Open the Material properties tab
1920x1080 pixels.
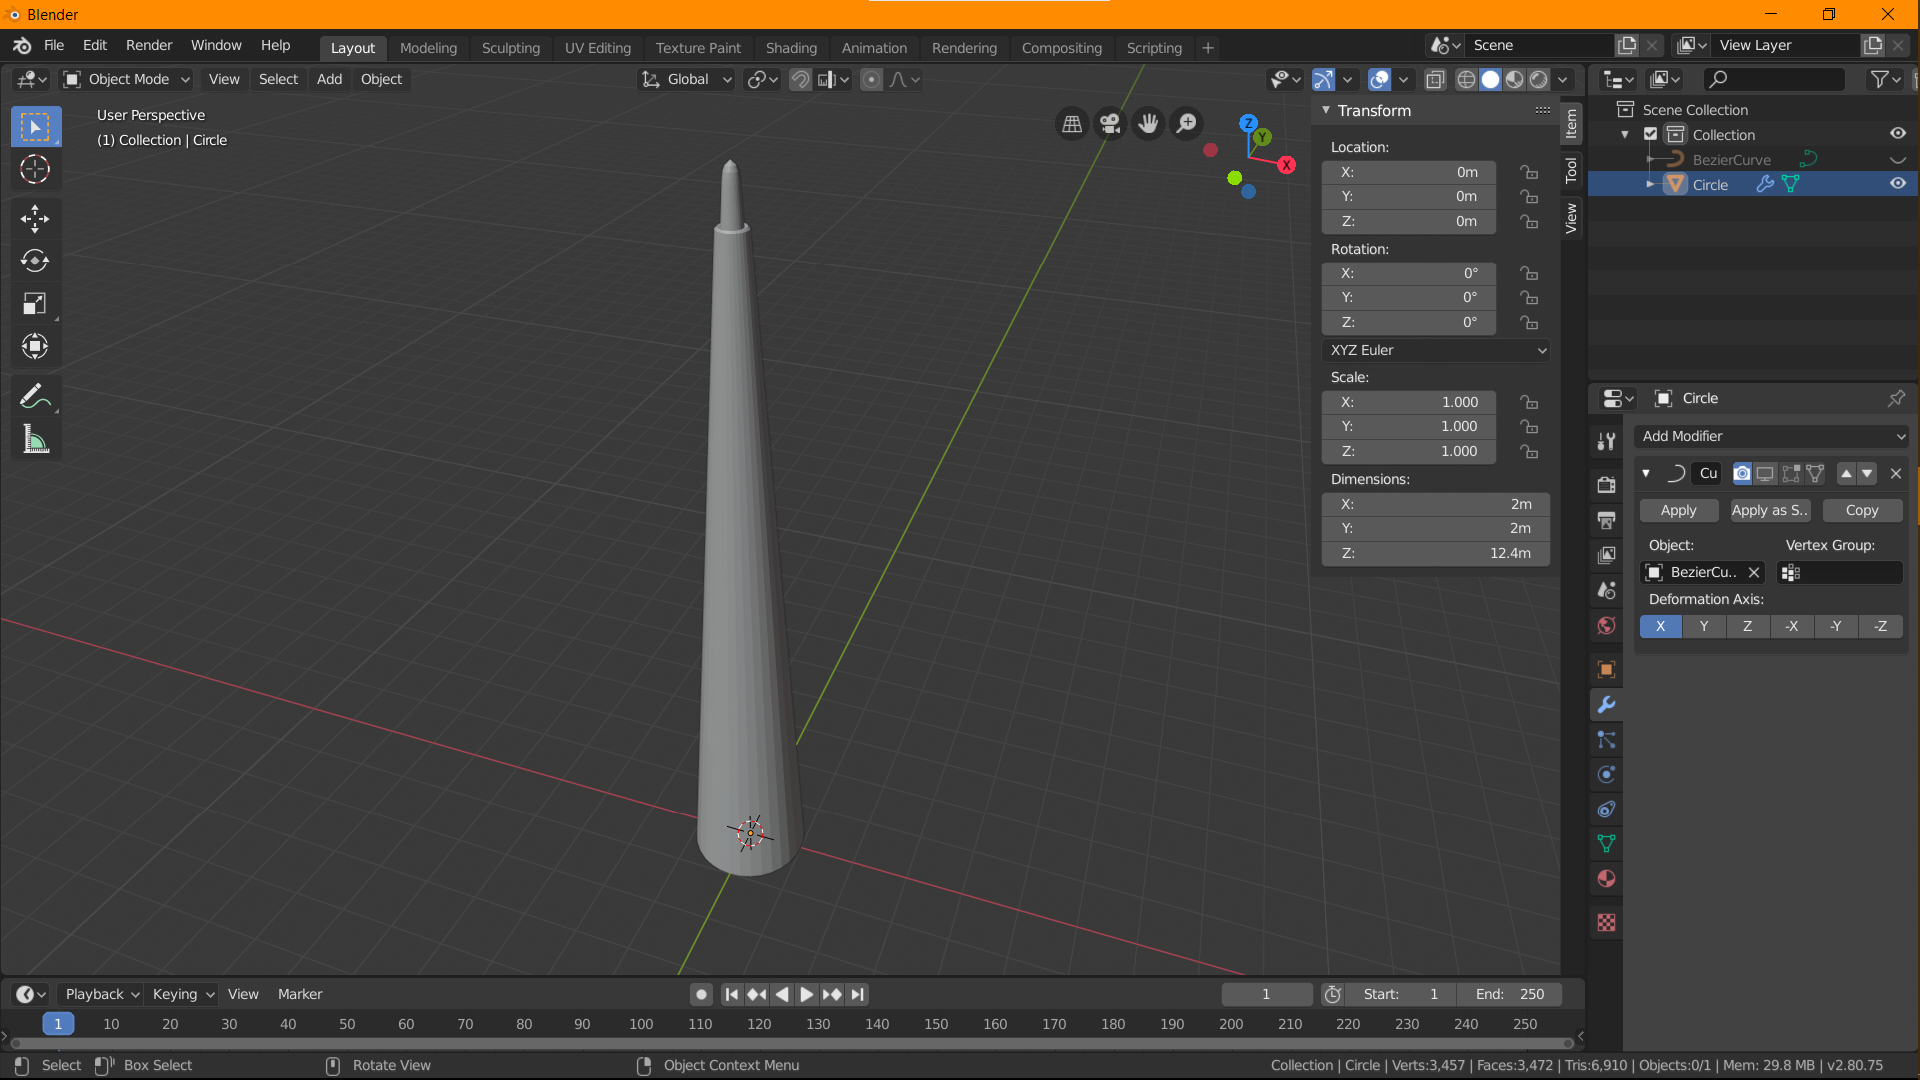pos(1606,879)
